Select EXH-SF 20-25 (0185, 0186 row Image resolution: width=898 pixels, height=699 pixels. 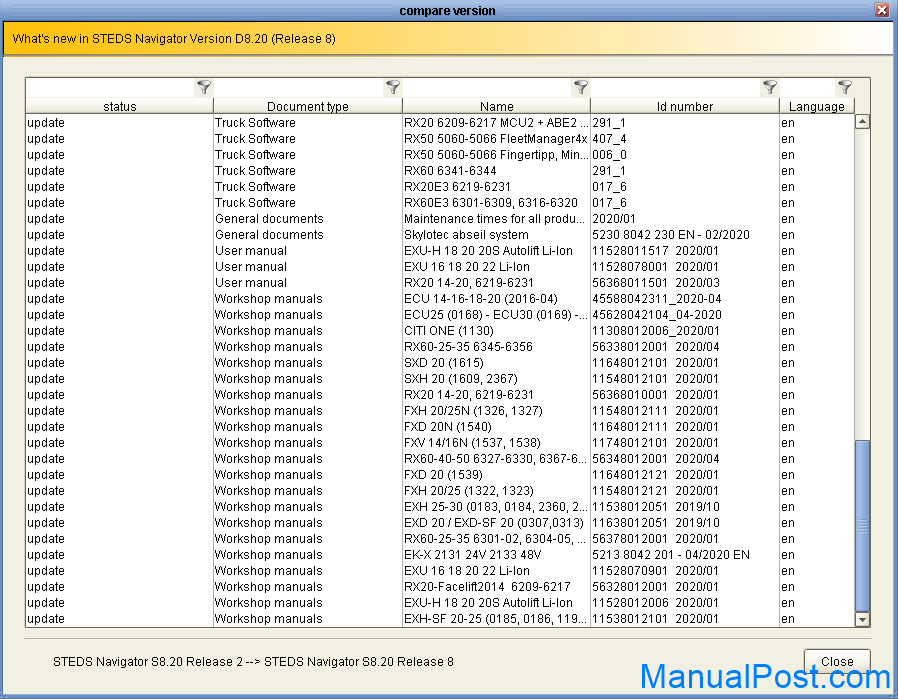click(440, 619)
